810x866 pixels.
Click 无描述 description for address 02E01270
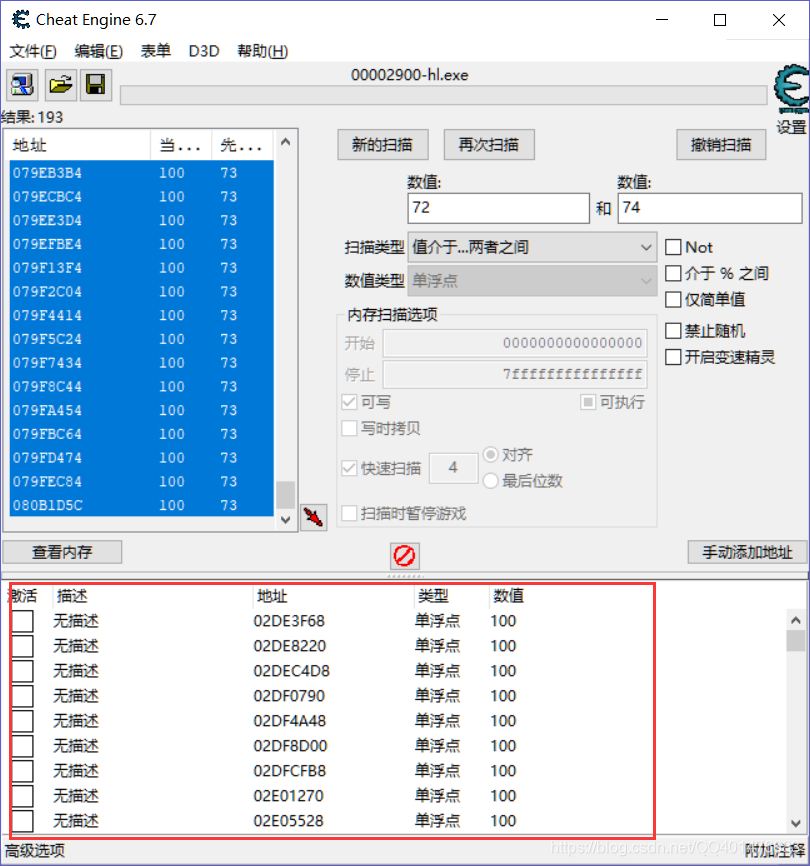(76, 796)
